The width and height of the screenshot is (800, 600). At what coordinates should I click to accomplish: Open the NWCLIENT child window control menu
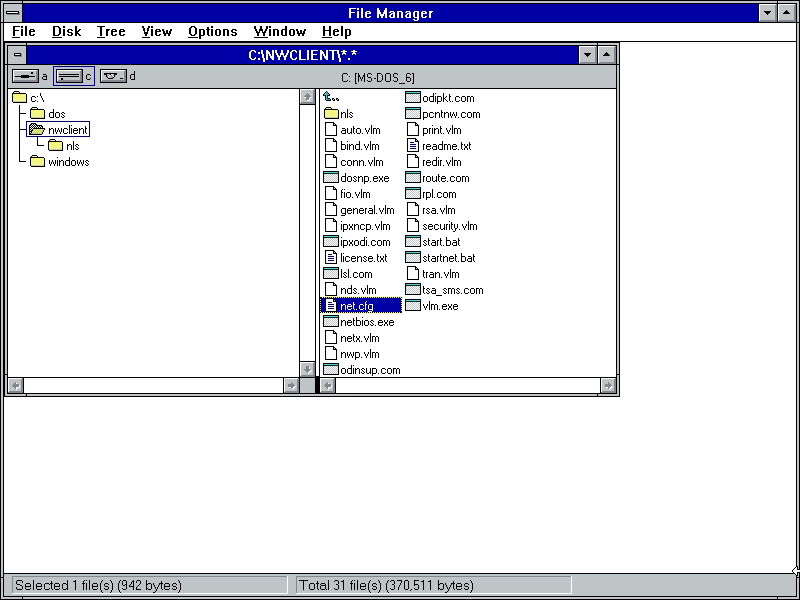(x=17, y=55)
